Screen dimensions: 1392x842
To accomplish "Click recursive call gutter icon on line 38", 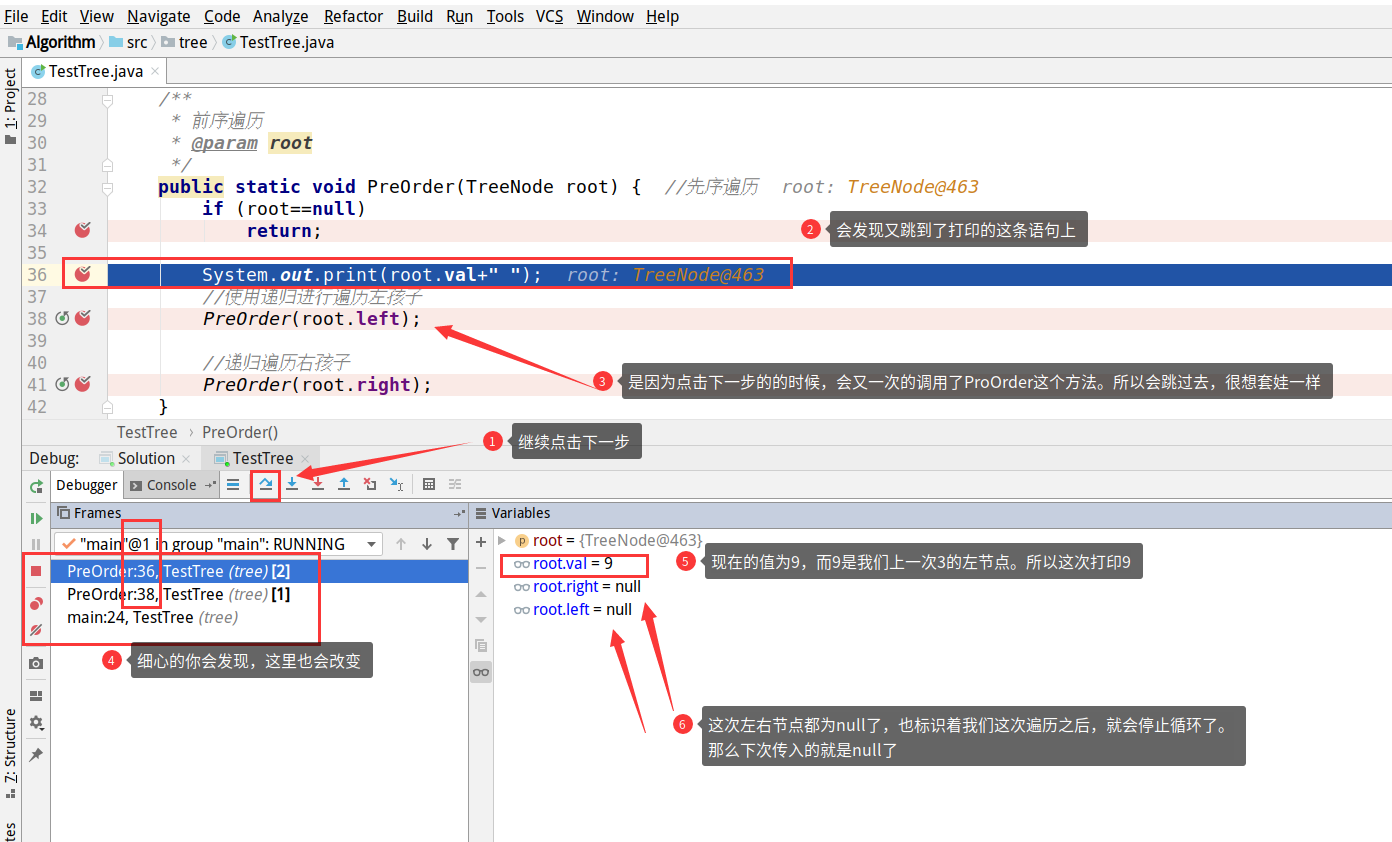I will (x=62, y=318).
